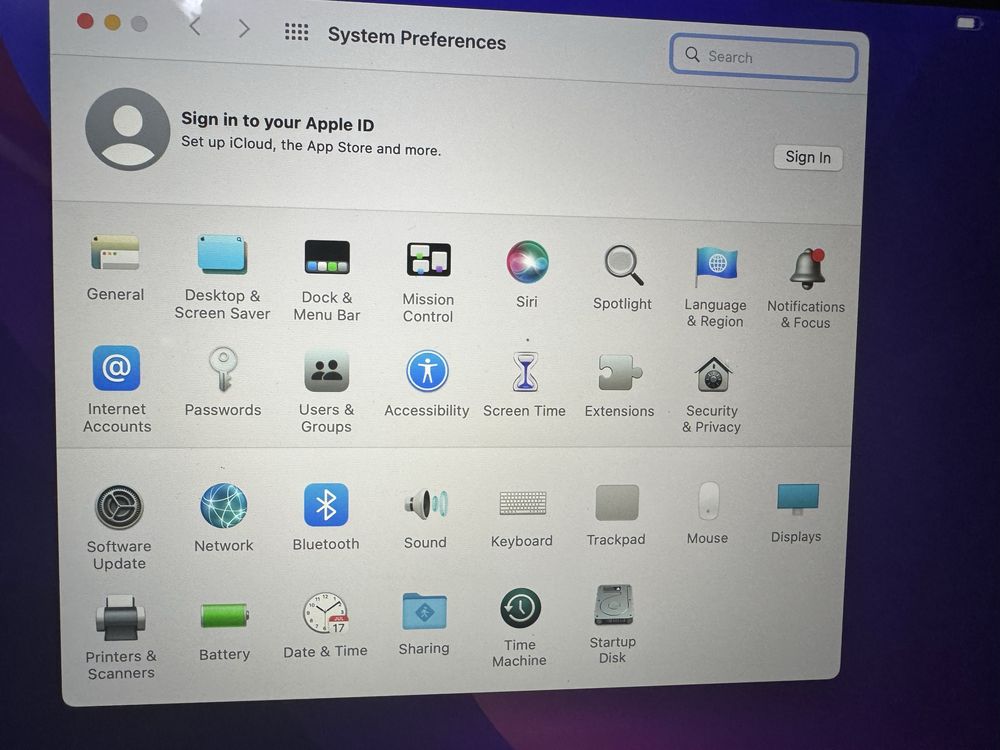
Task: Close the System Preferences window
Action: coord(85,21)
